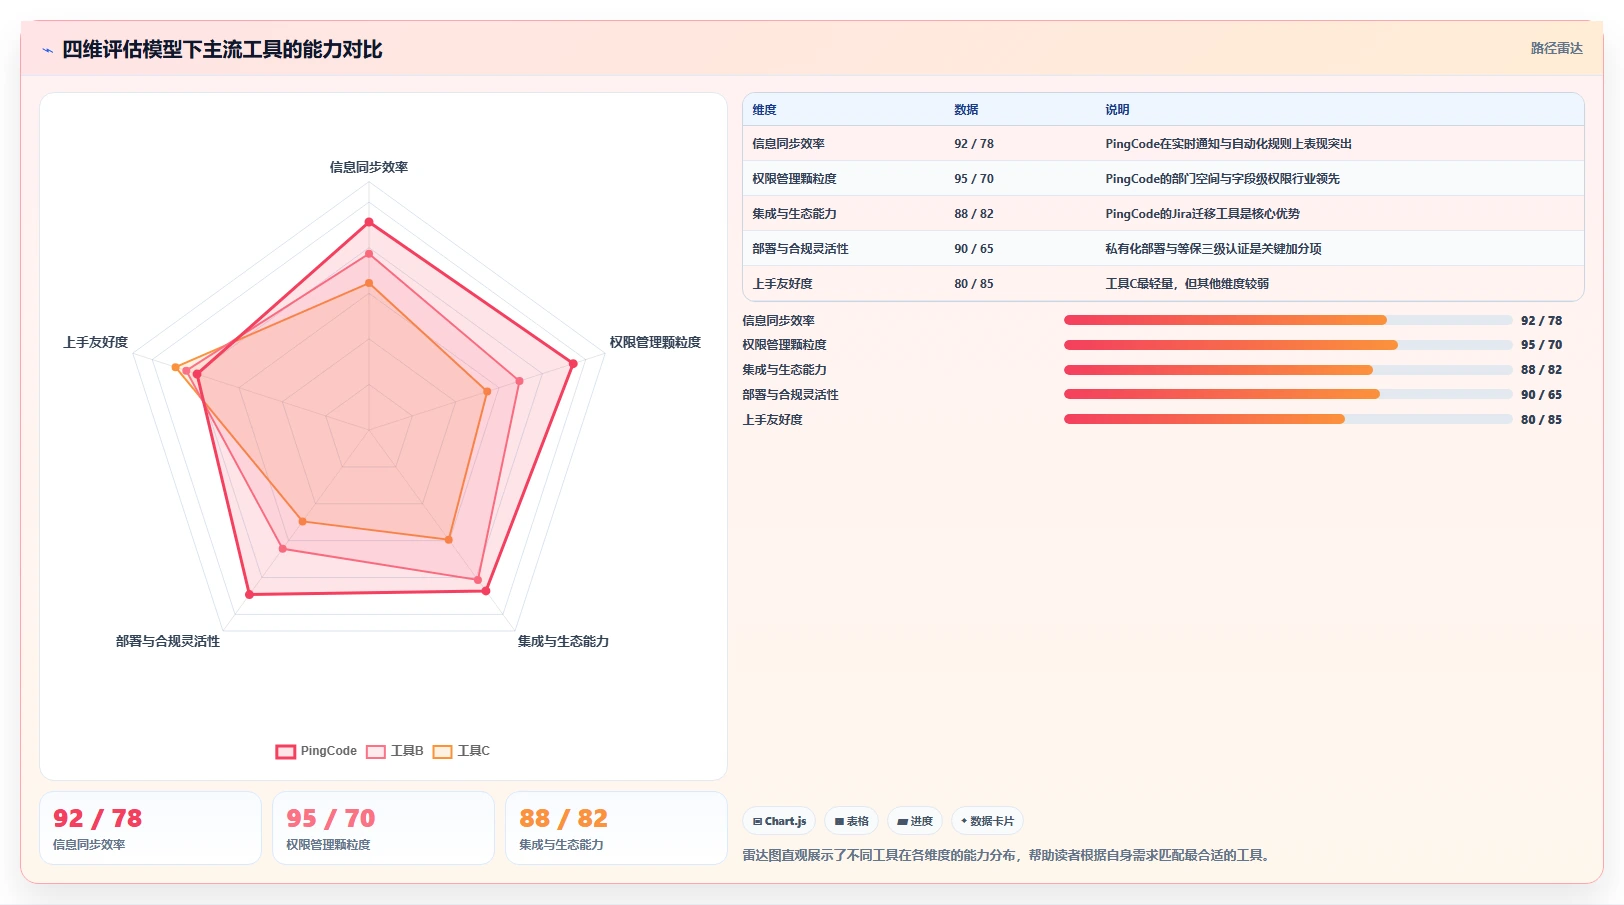
Task: Click the 路径雷达 label in header
Action: [1556, 48]
